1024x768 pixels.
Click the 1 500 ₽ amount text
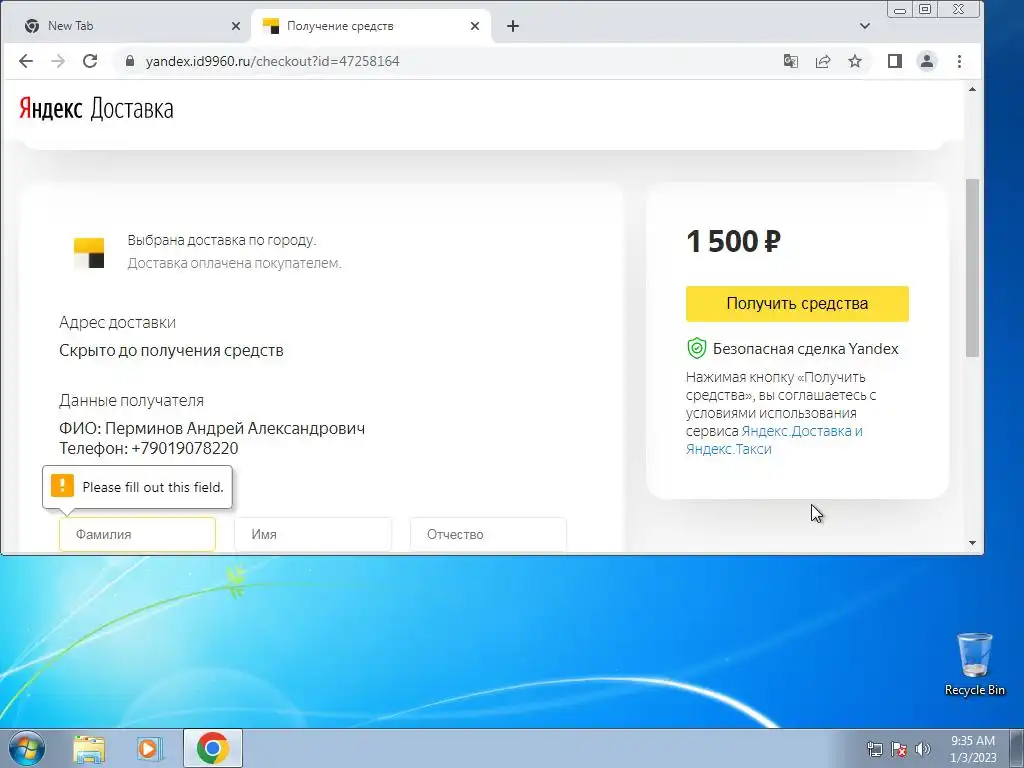tap(733, 242)
